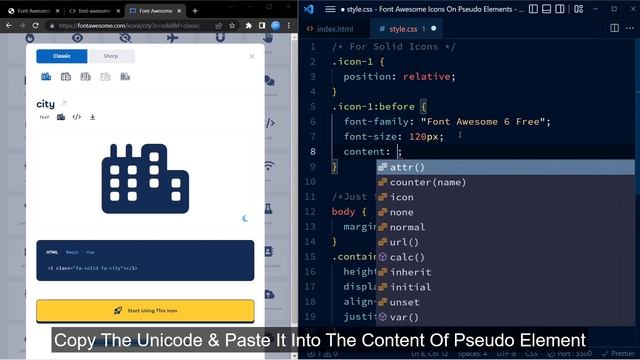Click the large city icon preview
This screenshot has width=640, height=360.
click(x=145, y=178)
